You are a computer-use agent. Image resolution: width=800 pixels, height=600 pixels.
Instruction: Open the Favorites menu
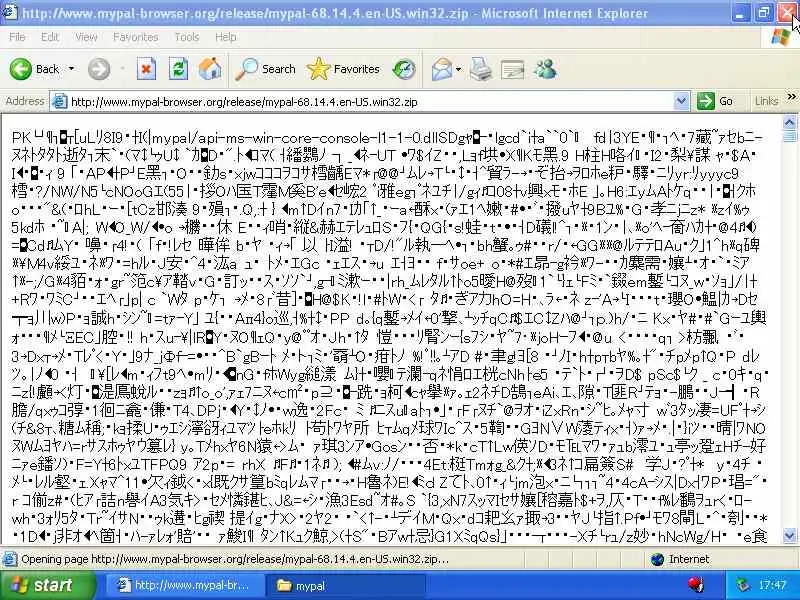coord(135,37)
